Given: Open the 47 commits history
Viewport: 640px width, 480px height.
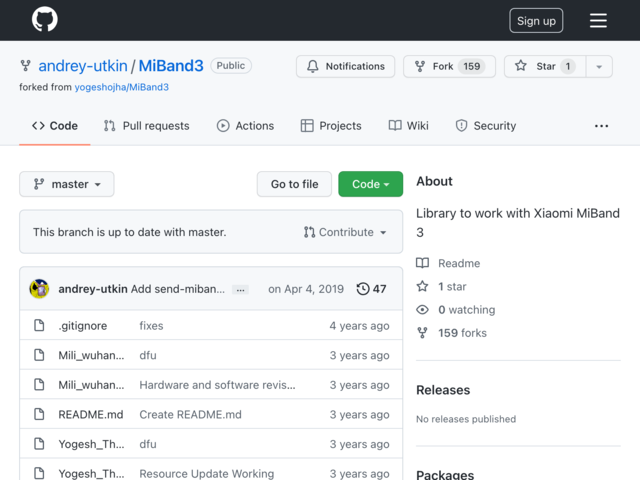Looking at the screenshot, I should tap(371, 289).
